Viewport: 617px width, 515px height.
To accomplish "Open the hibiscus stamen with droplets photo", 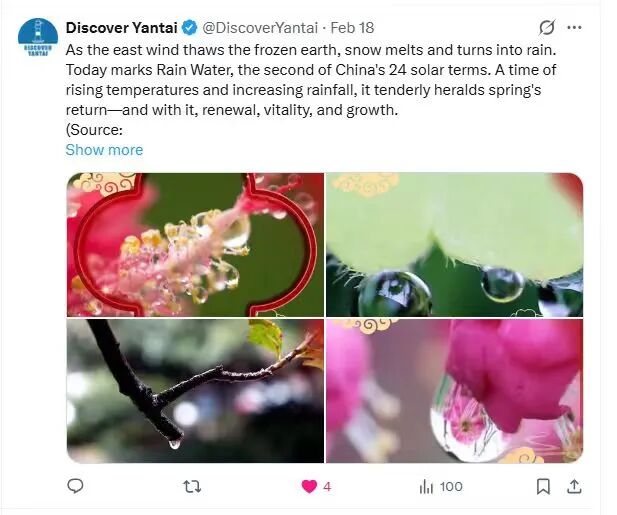I will (195, 244).
